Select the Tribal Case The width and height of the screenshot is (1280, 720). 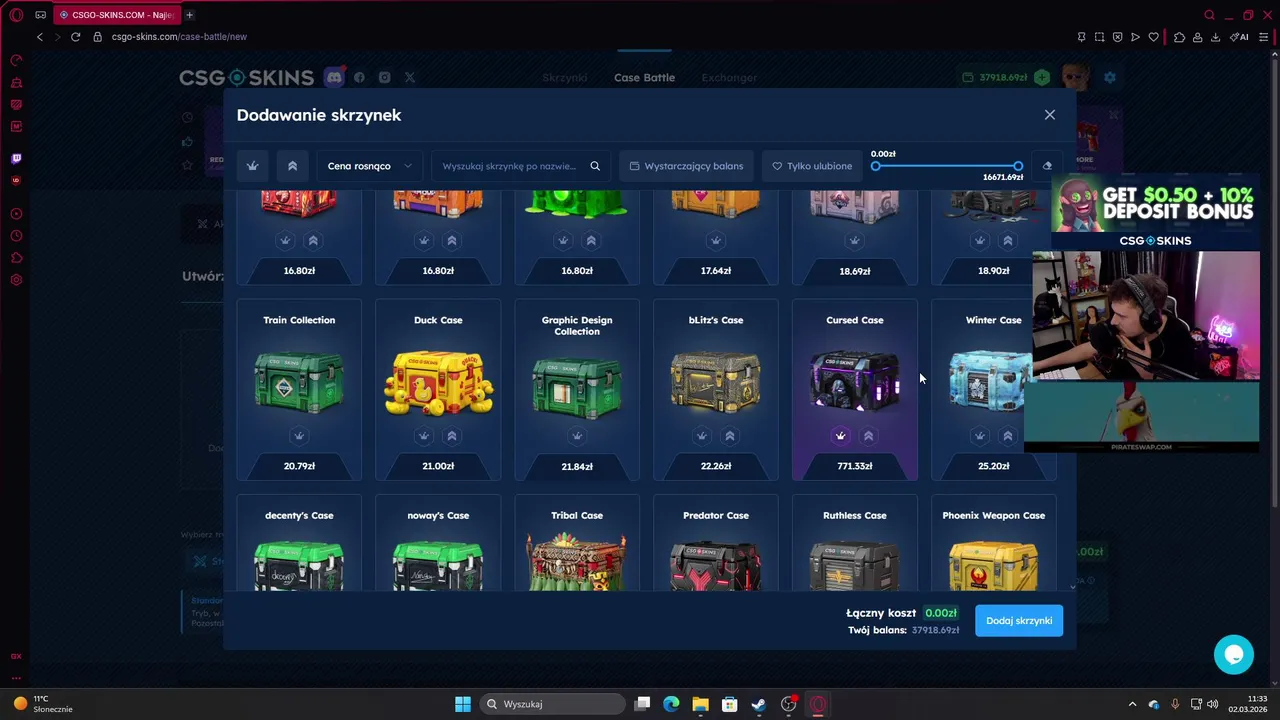click(x=577, y=545)
